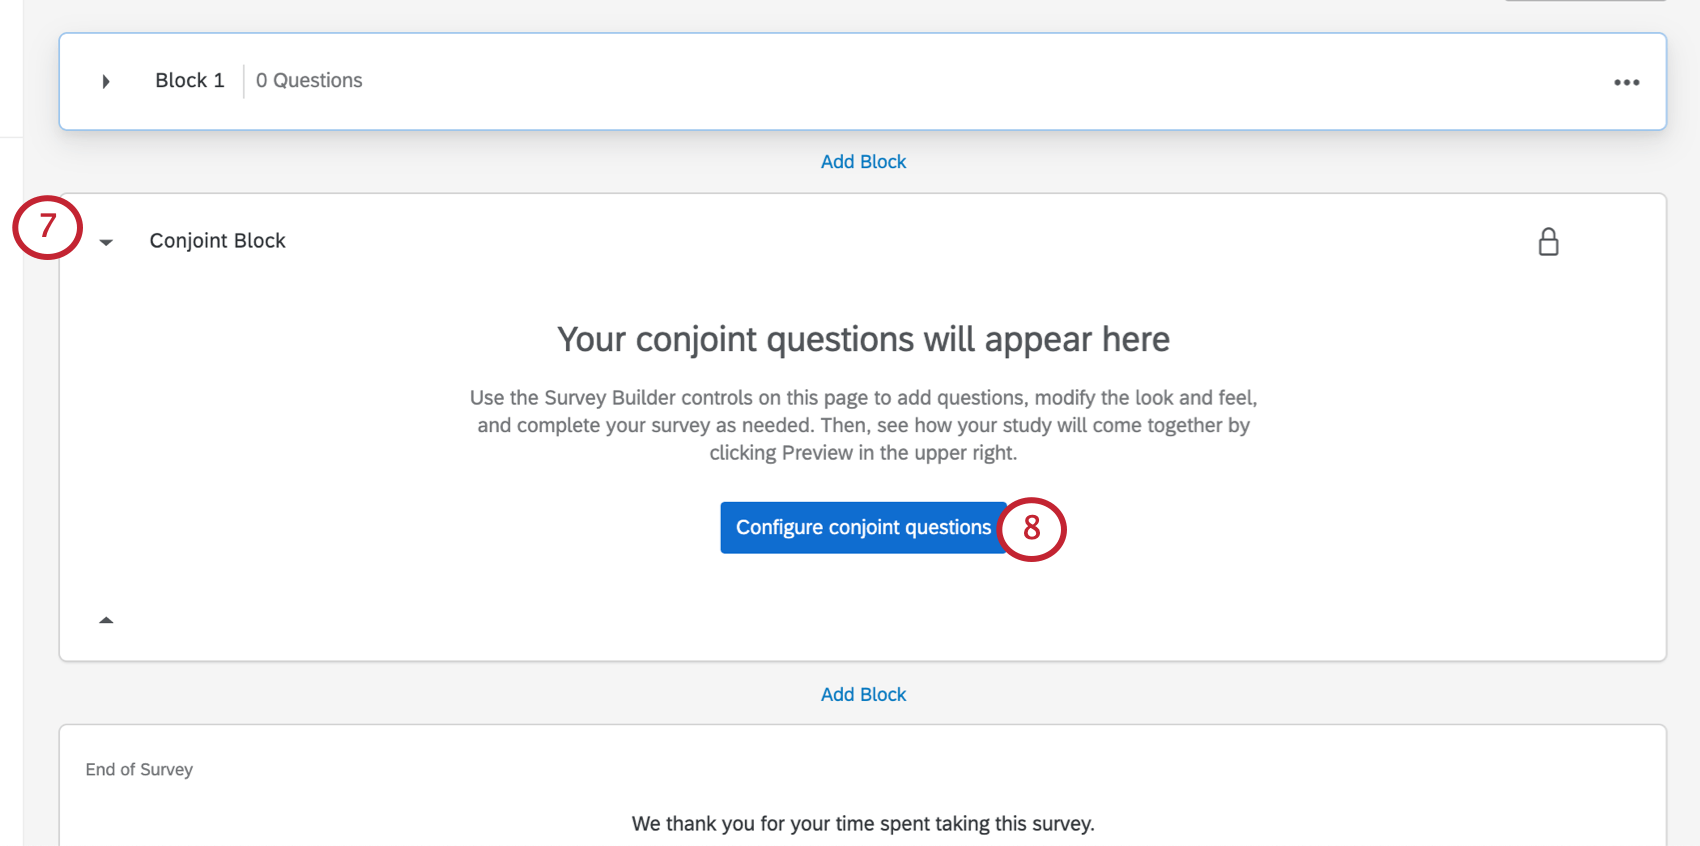Click the 0 Questions label

coord(309,80)
